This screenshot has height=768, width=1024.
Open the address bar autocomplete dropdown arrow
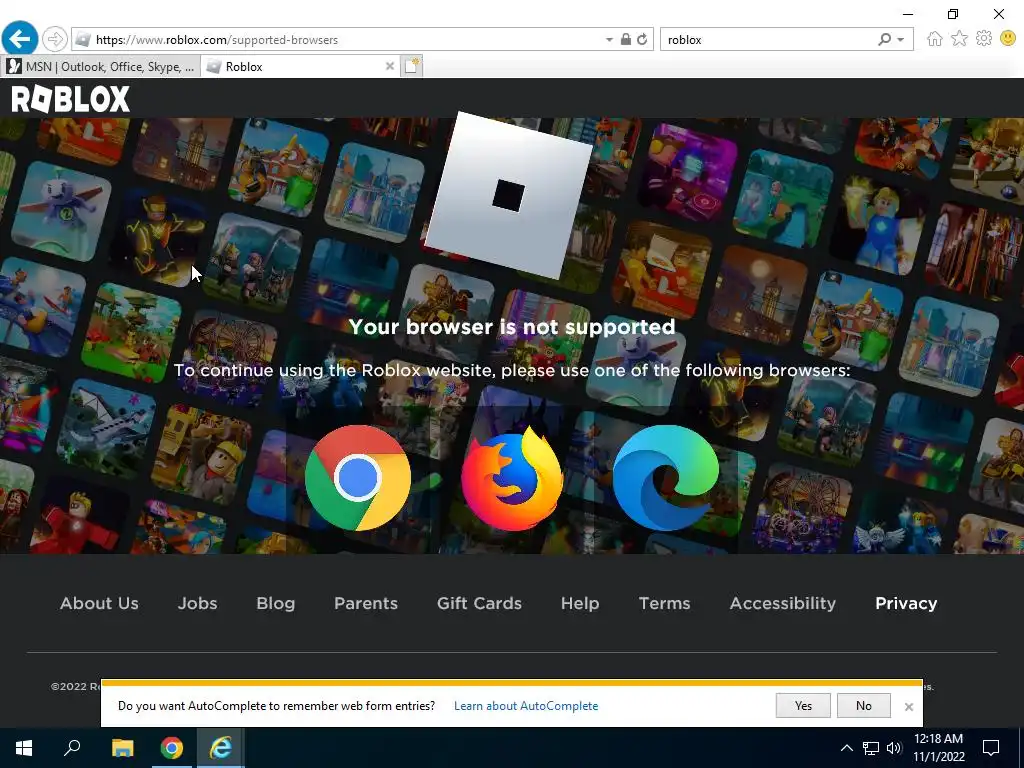point(609,39)
